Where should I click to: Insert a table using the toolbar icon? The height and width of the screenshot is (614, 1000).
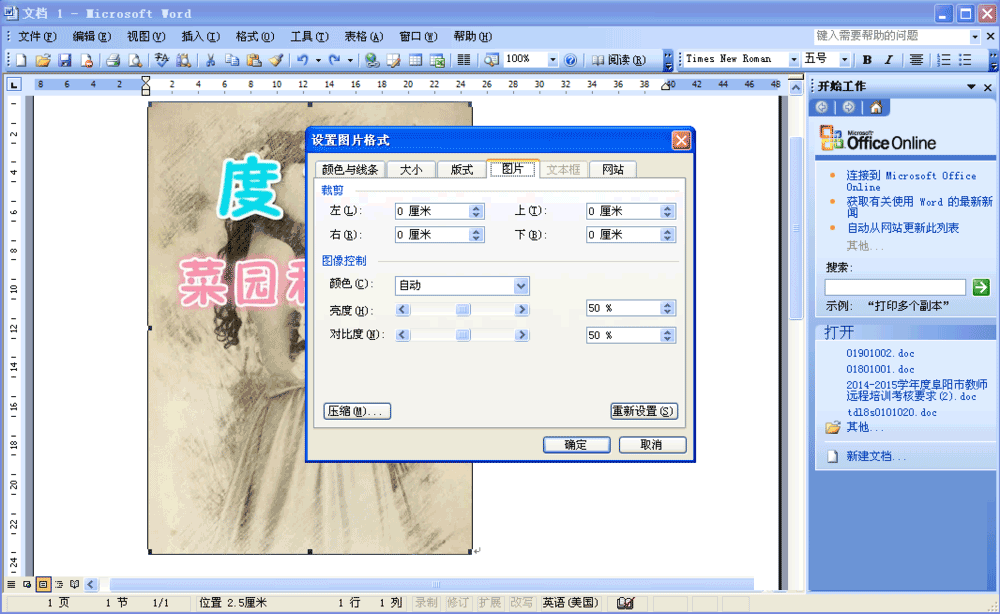[x=415, y=59]
